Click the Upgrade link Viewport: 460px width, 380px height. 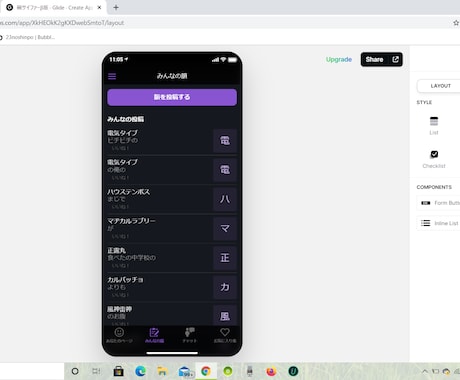click(x=339, y=59)
